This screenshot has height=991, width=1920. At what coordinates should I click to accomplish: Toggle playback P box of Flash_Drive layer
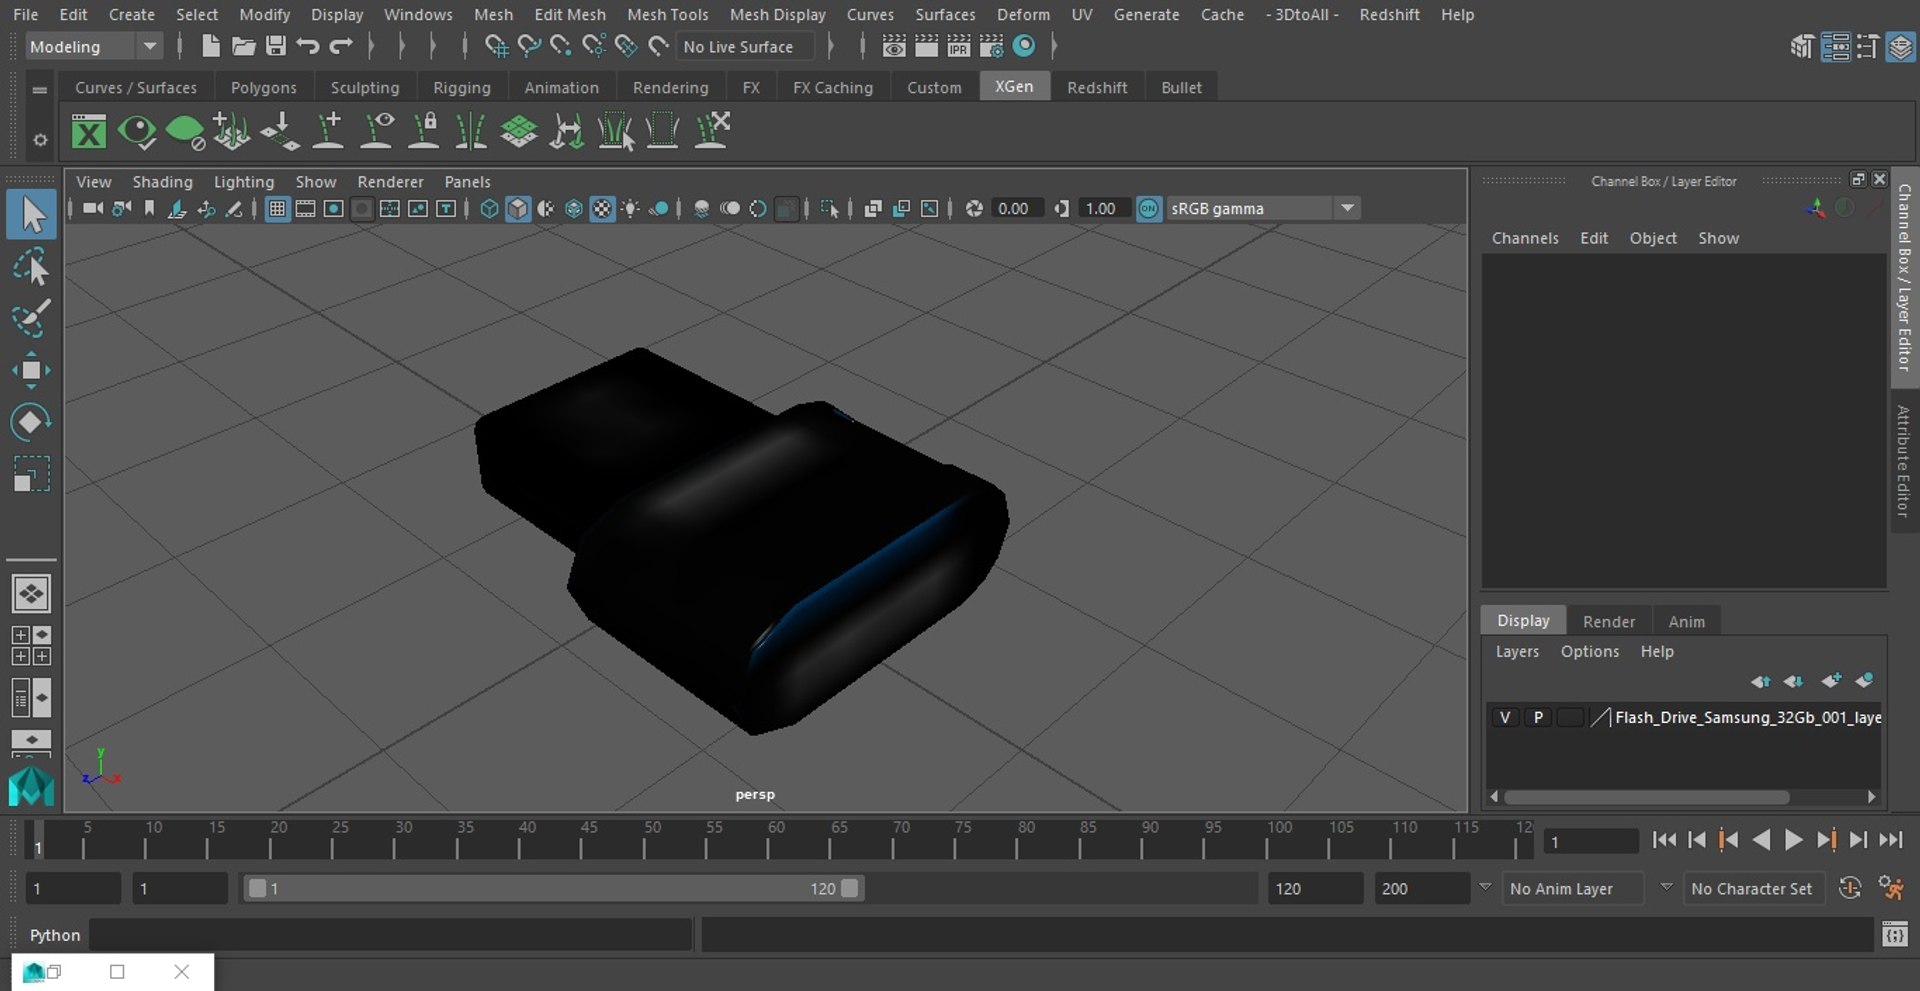pos(1538,717)
